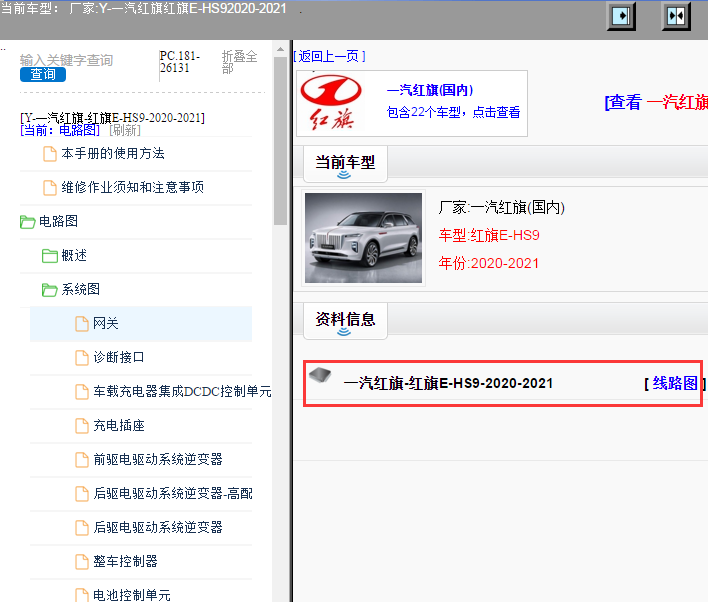This screenshot has width=708, height=602.
Task: Click the 厂家:一汽红旗(国内) text
Action: [x=502, y=208]
